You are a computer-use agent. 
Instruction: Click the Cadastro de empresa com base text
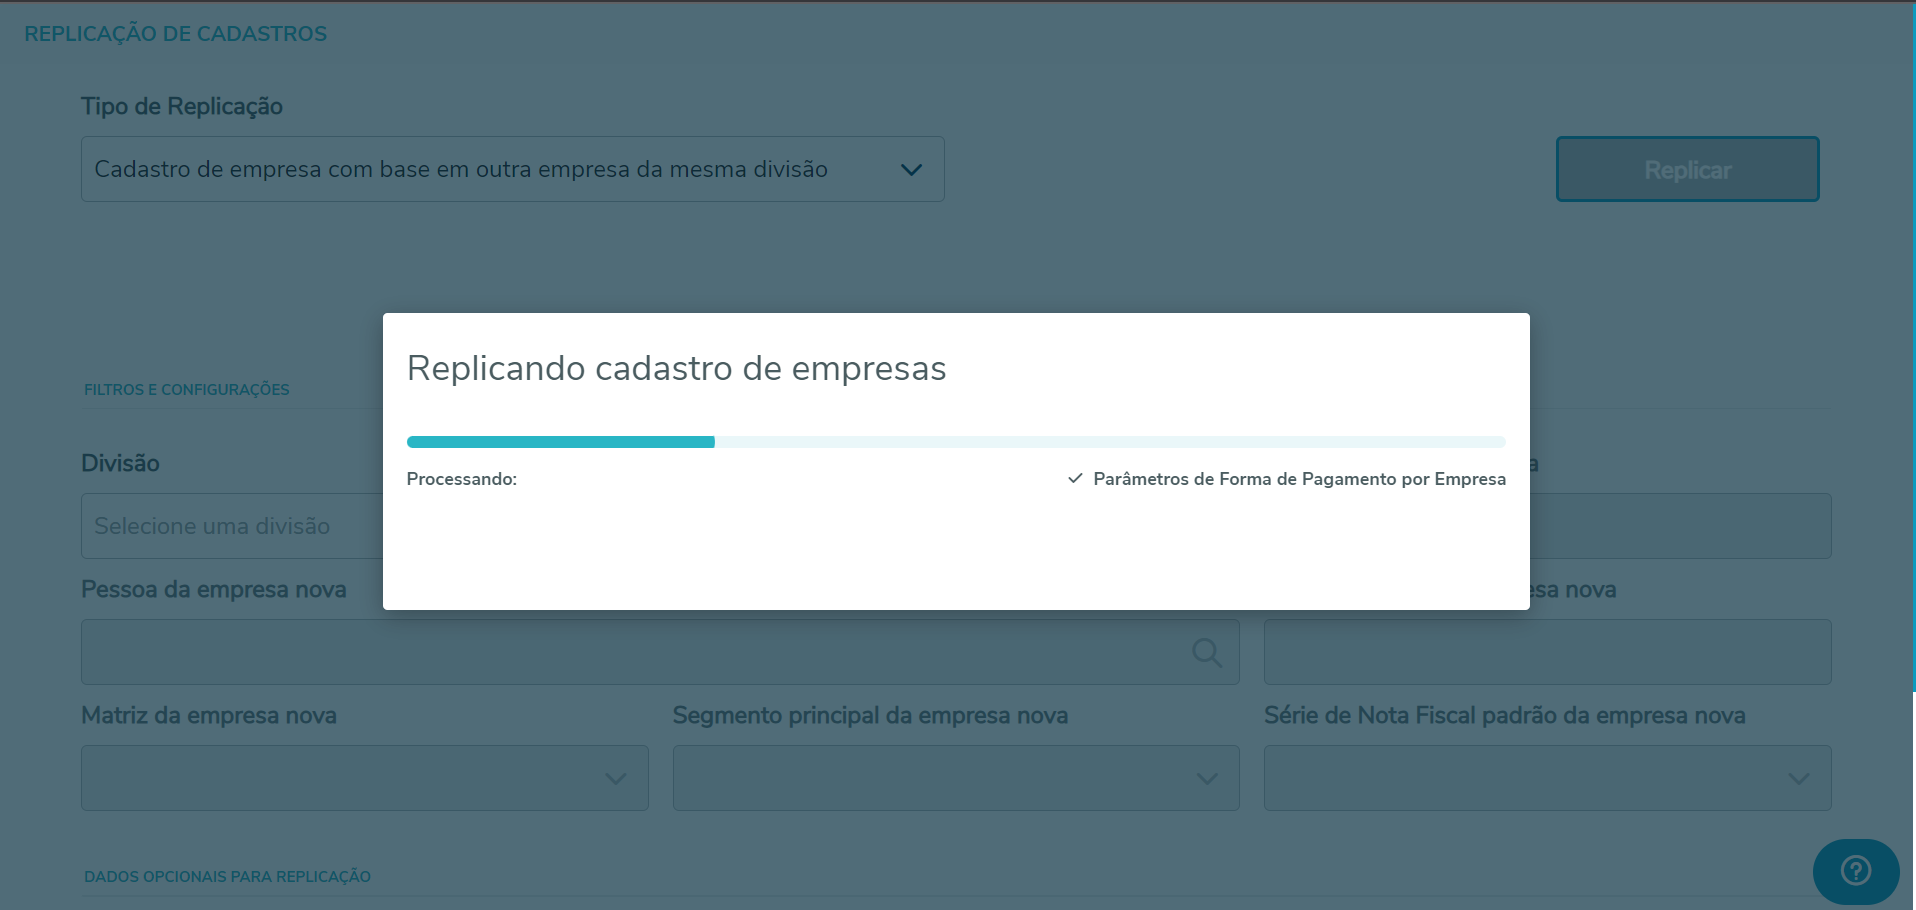[460, 170]
